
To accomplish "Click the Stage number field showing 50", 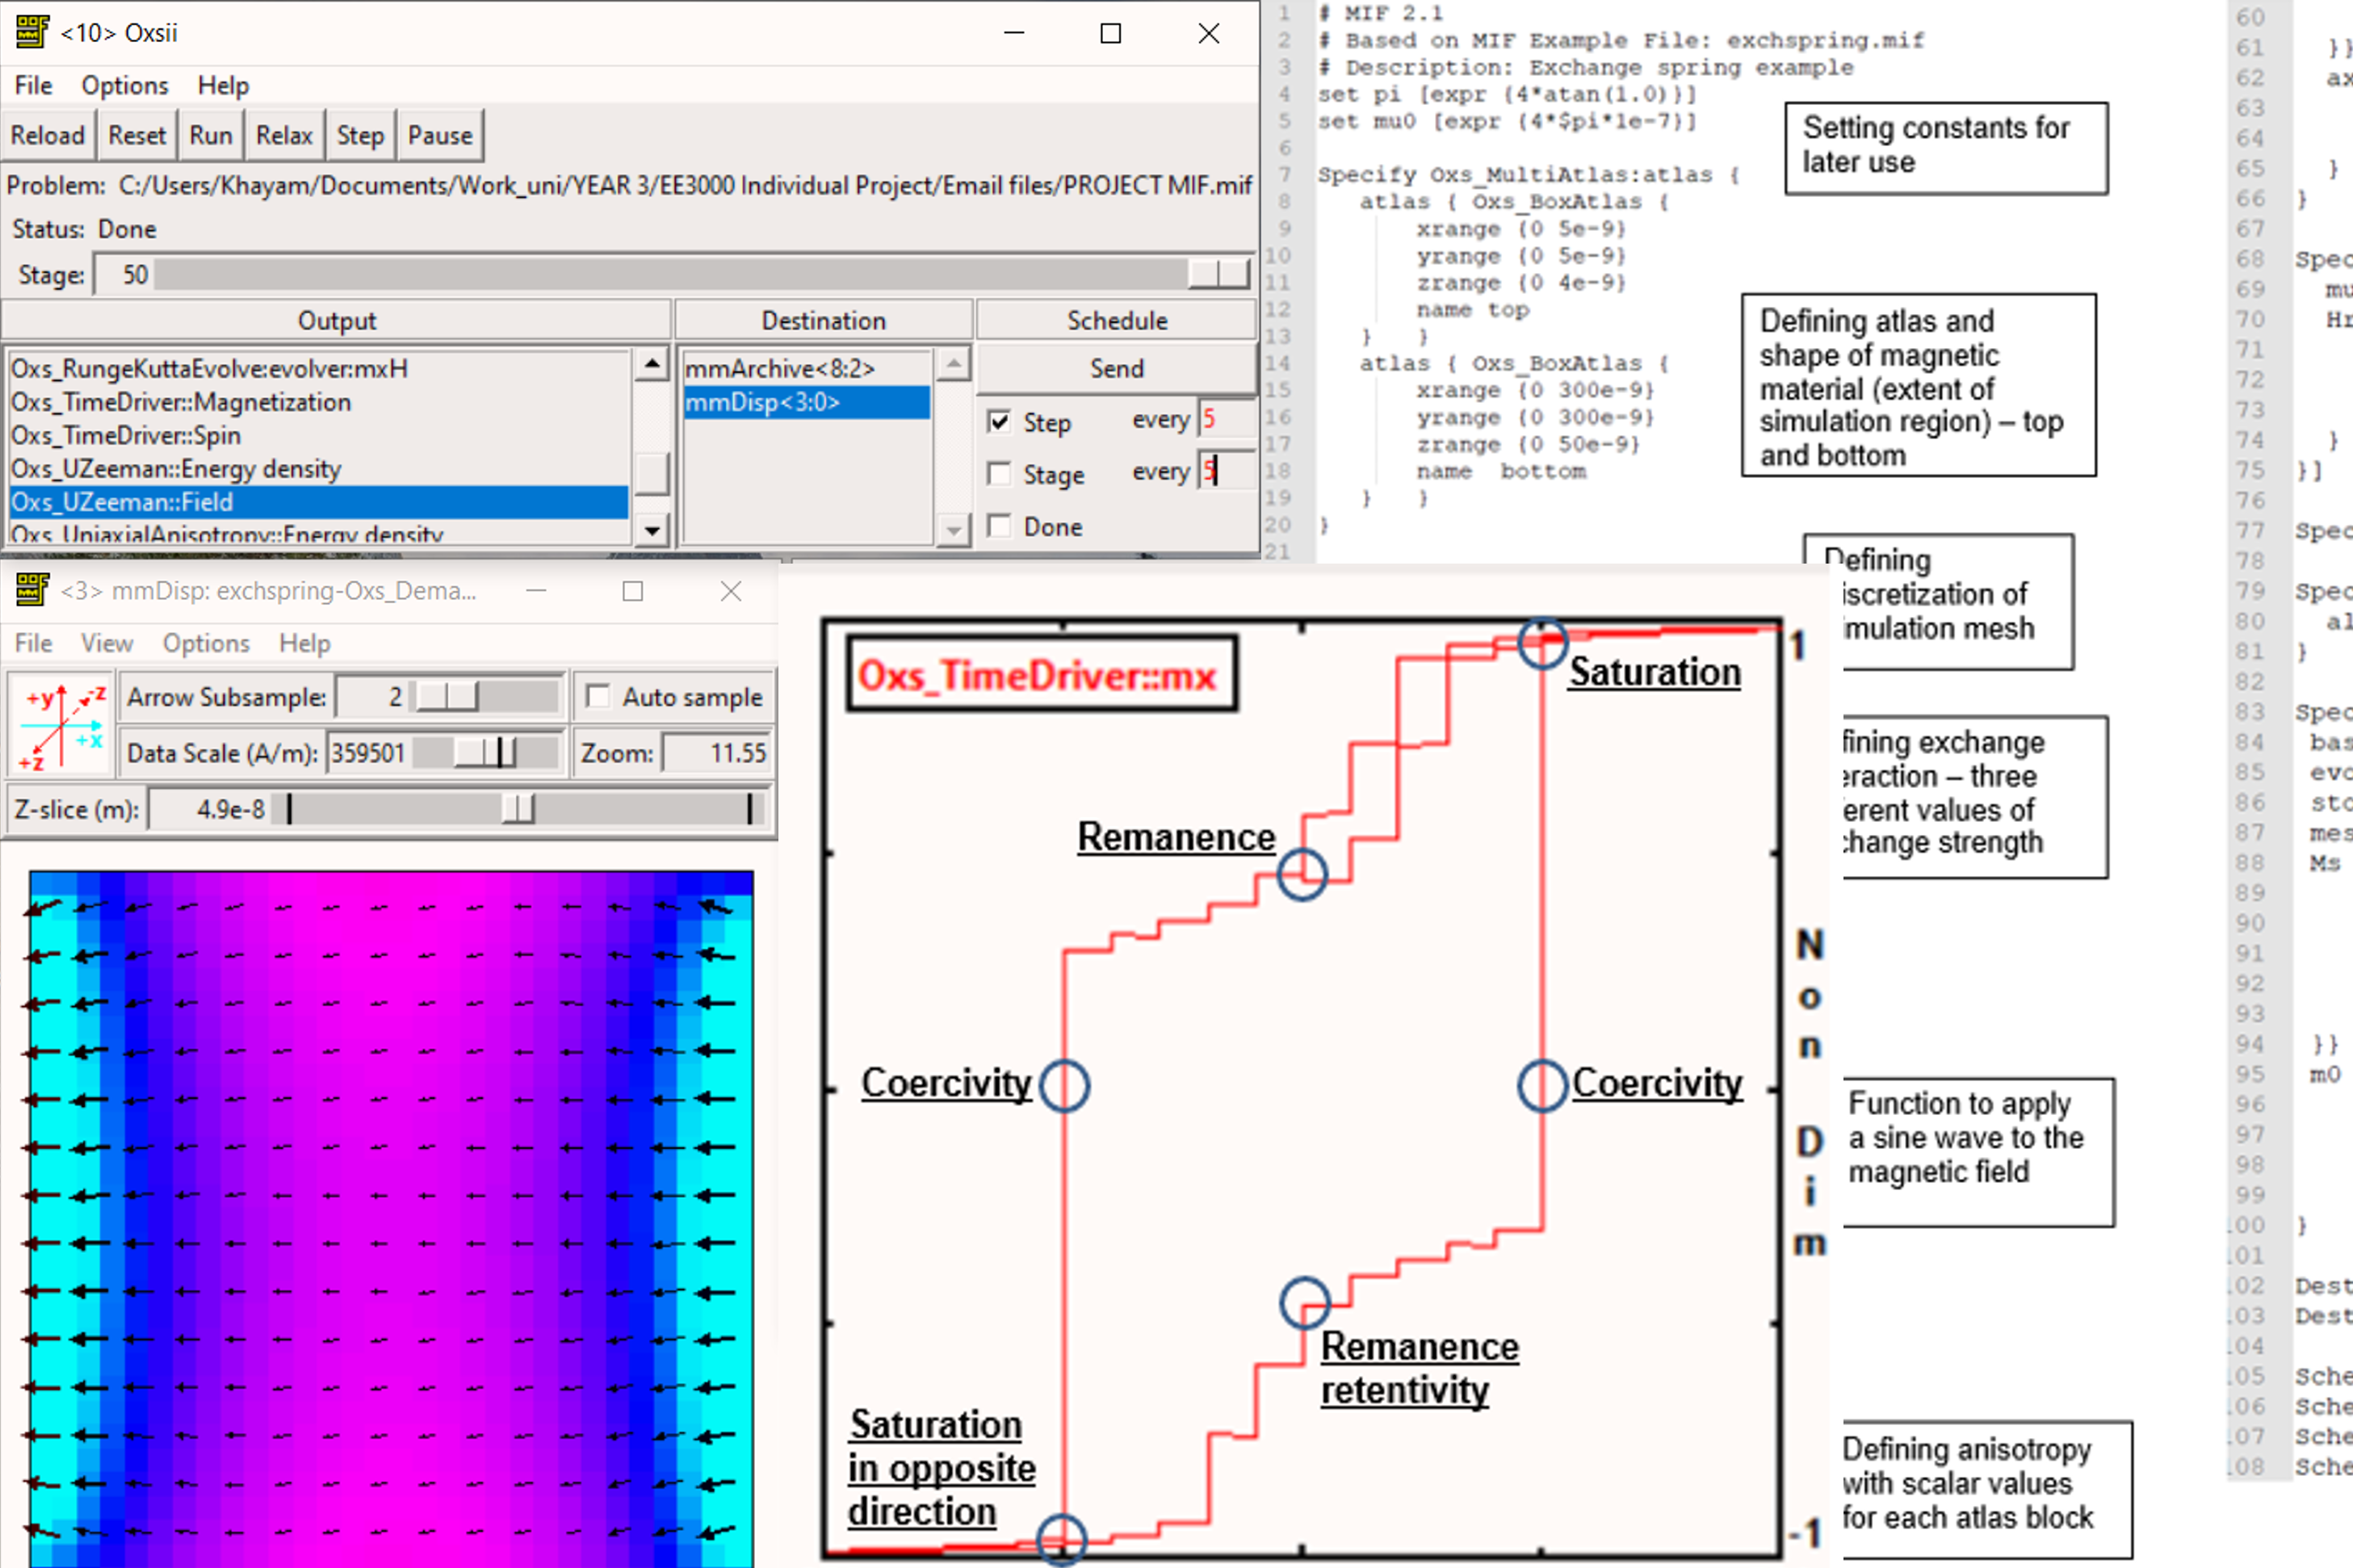I will (x=123, y=274).
